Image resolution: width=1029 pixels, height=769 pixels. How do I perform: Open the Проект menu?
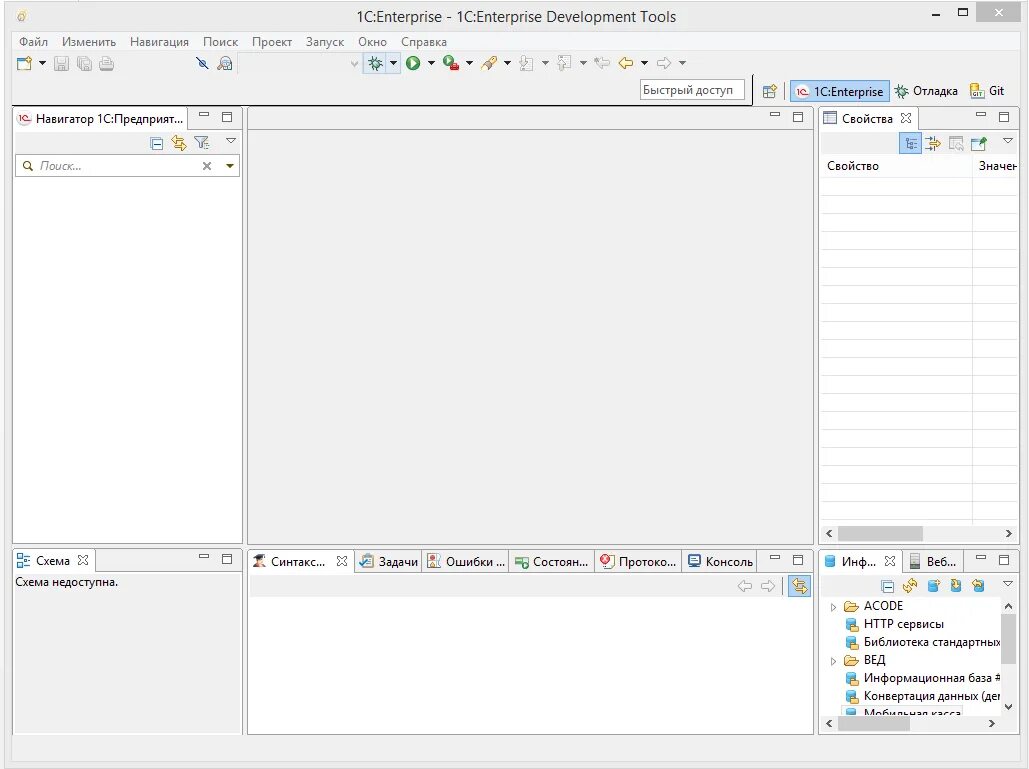tap(272, 42)
